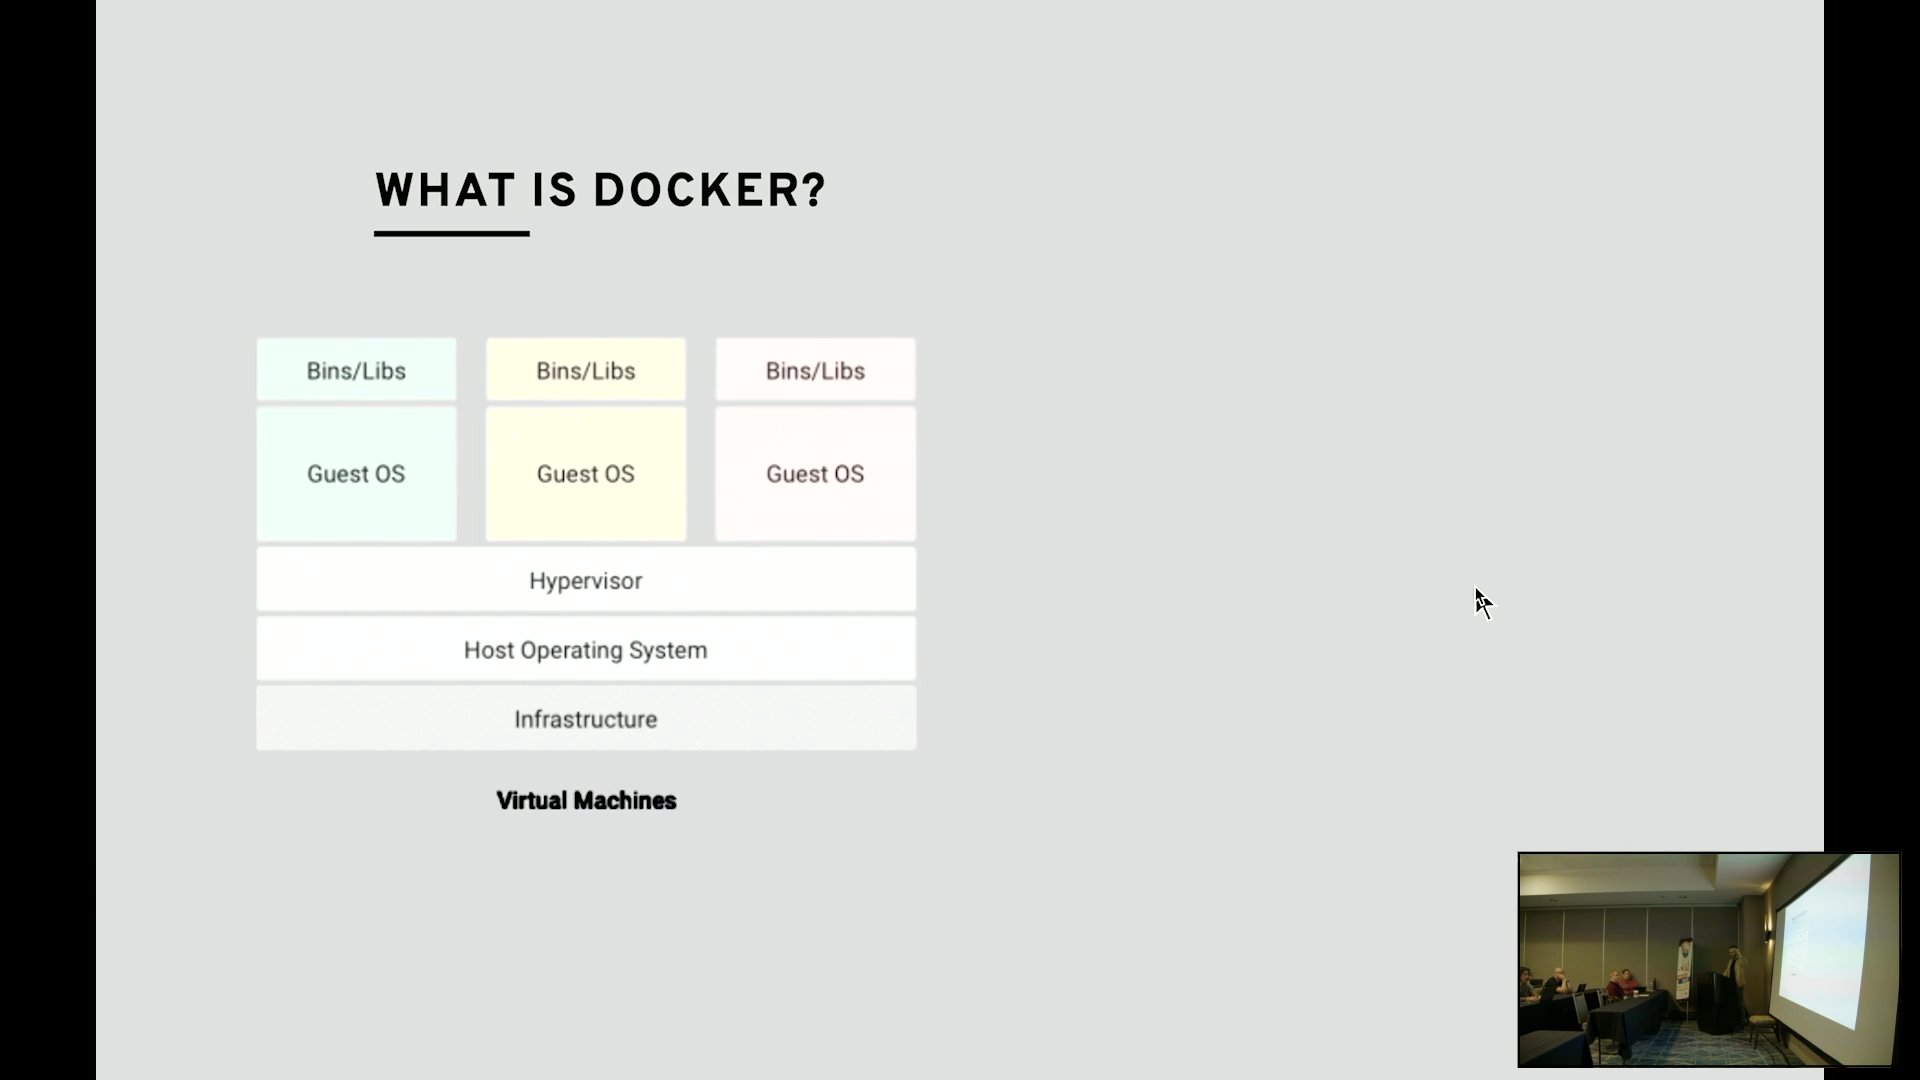The image size is (1920, 1080).
Task: Select the Hypervisor layer box
Action: pyautogui.click(x=586, y=580)
